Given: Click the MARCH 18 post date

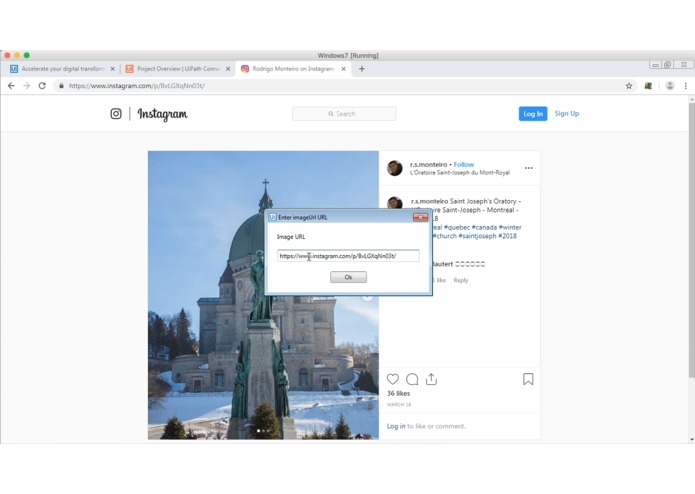Looking at the screenshot, I should point(399,405).
